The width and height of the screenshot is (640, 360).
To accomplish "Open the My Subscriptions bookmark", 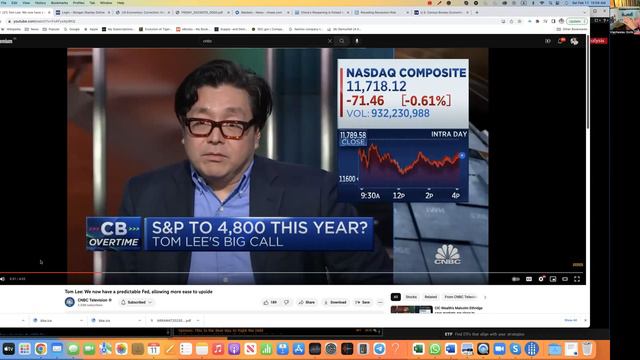I will (118, 29).
